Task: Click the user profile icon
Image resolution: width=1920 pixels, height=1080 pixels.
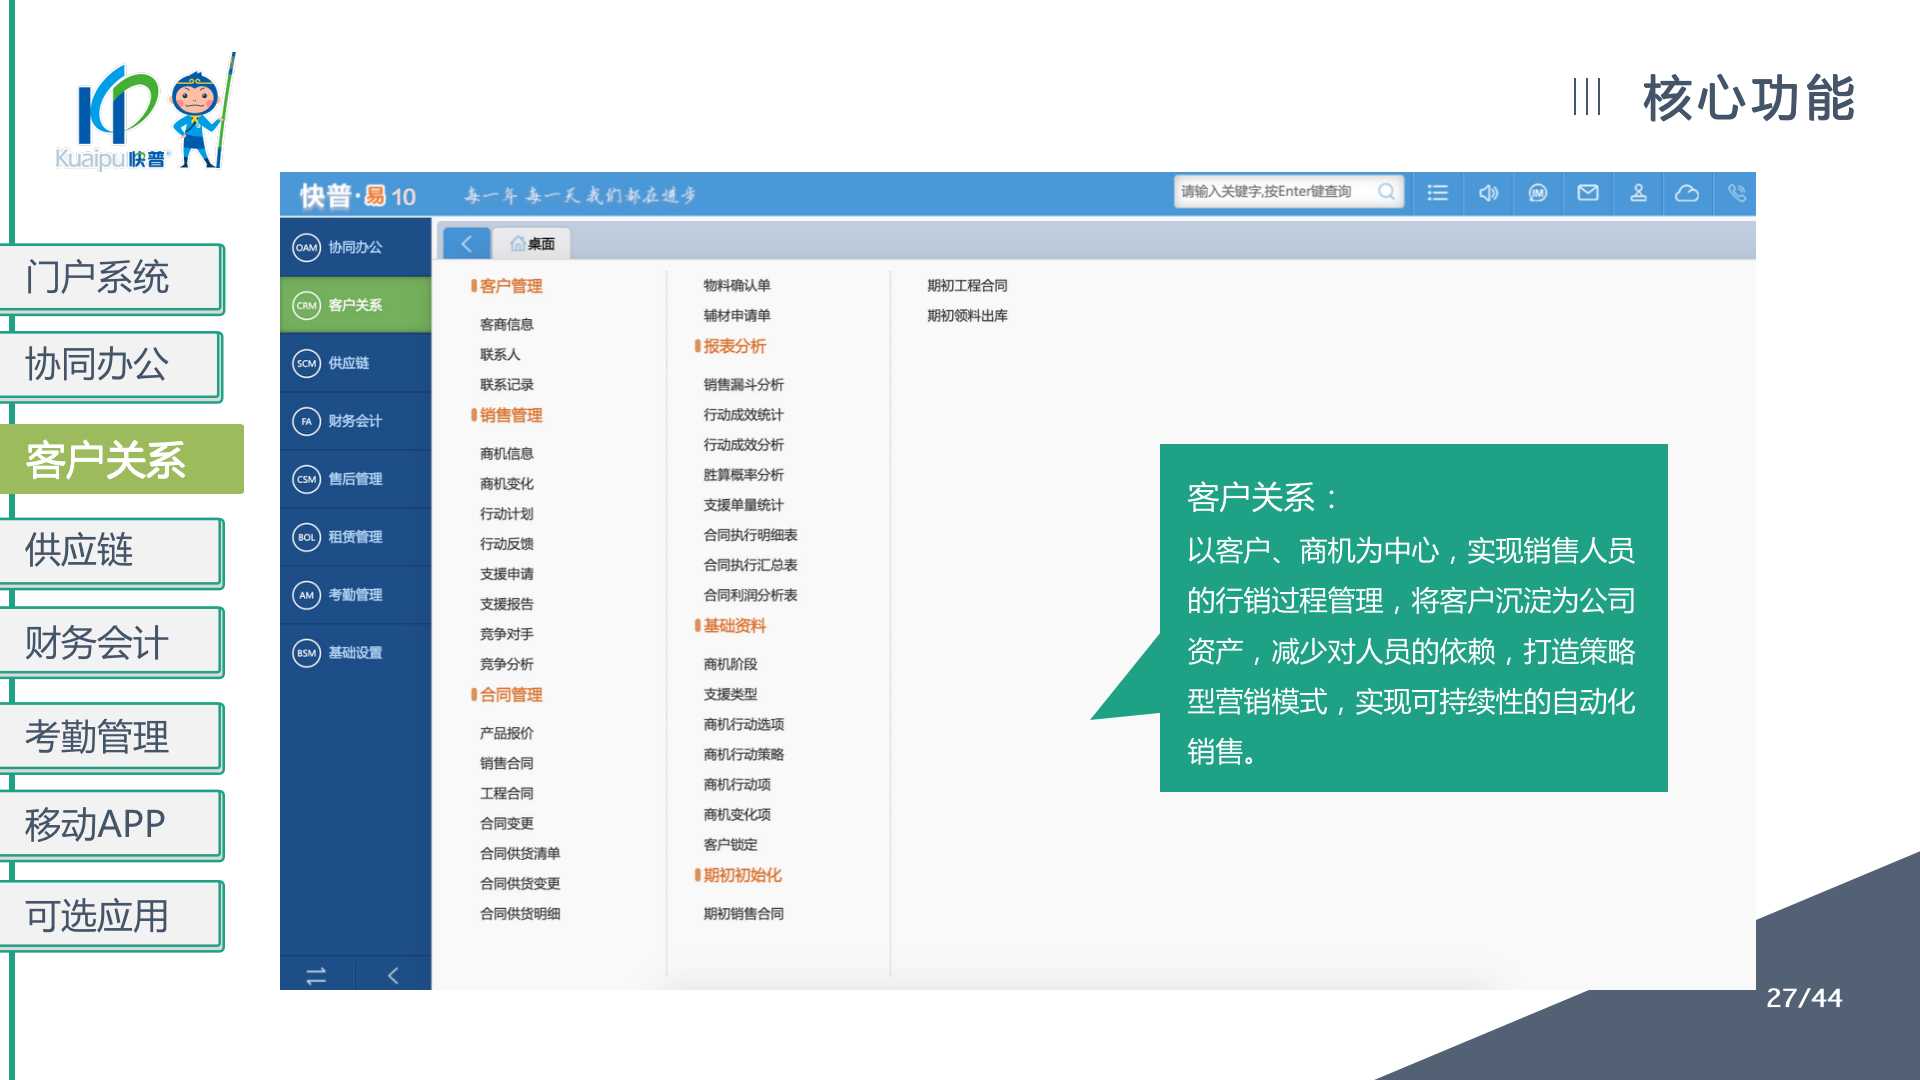Action: [1638, 193]
